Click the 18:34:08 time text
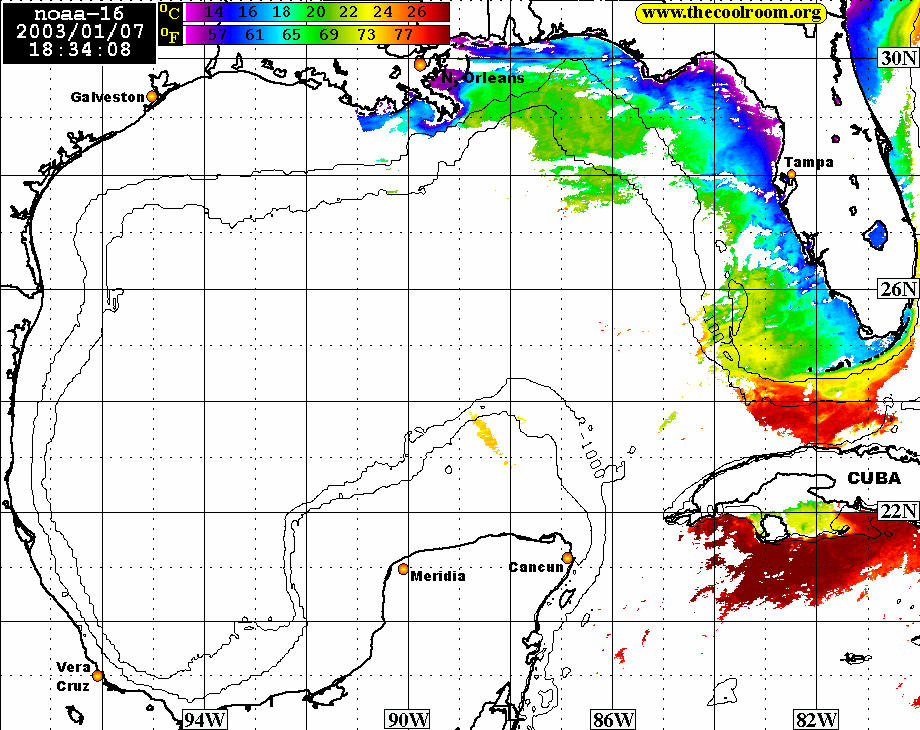This screenshot has height=730, width=920. pos(80,49)
